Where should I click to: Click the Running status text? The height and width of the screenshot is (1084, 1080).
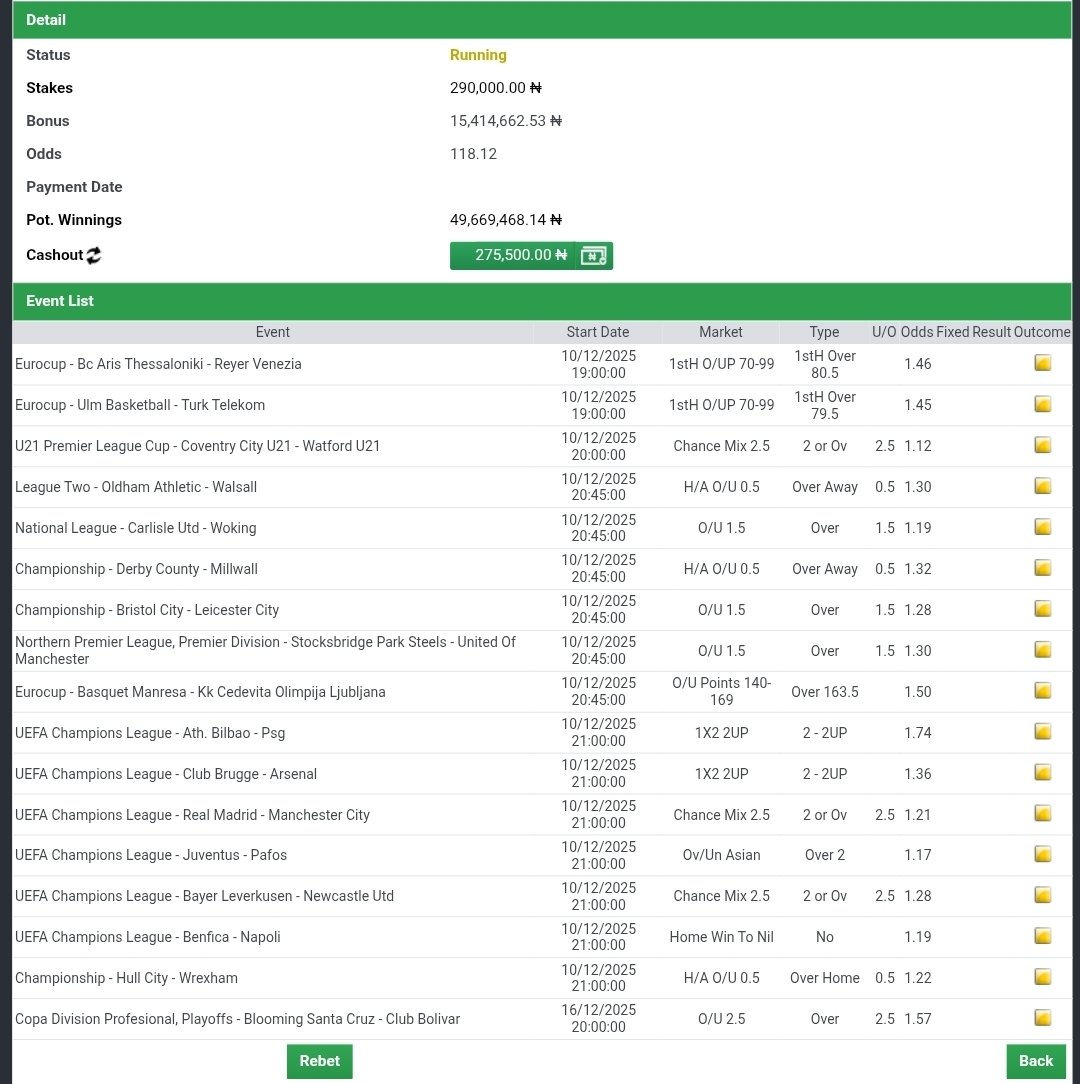coord(478,55)
